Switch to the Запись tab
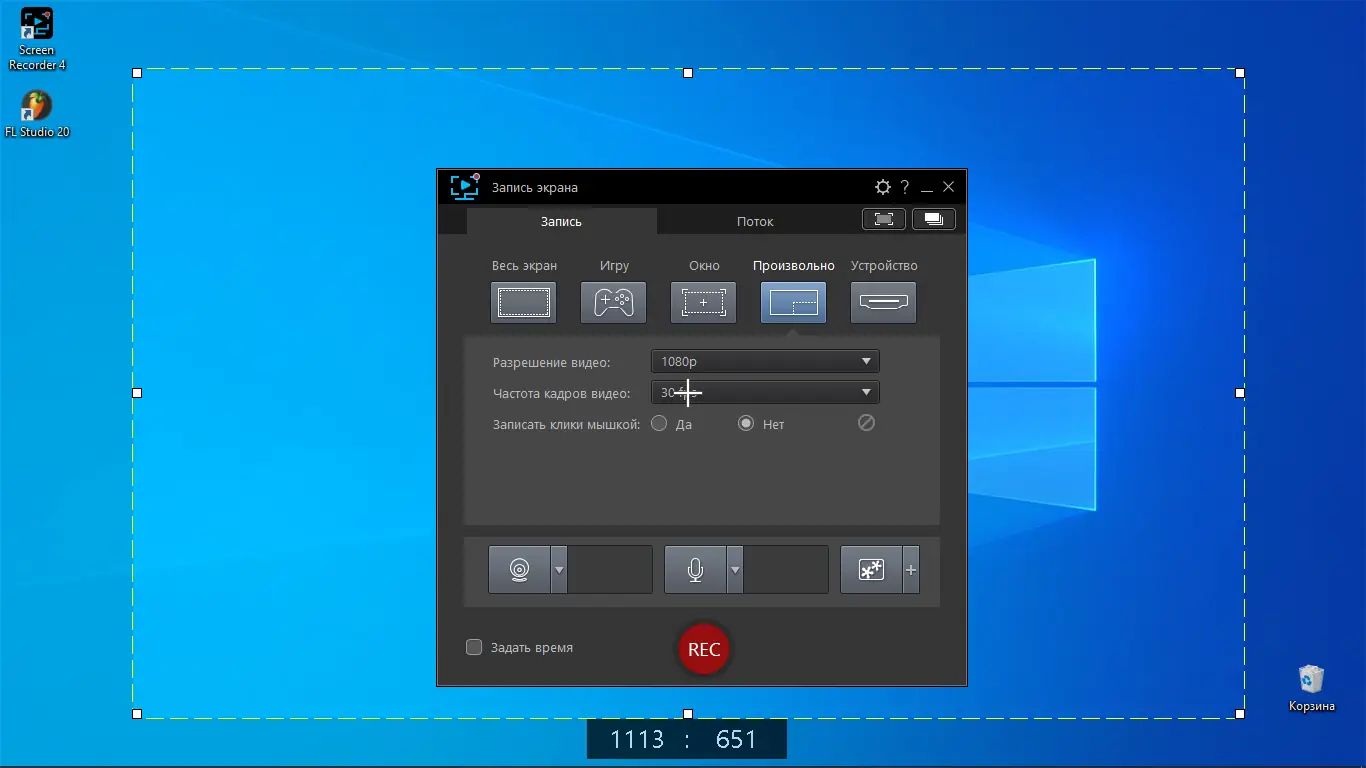Viewport: 1366px width, 768px height. 561,221
